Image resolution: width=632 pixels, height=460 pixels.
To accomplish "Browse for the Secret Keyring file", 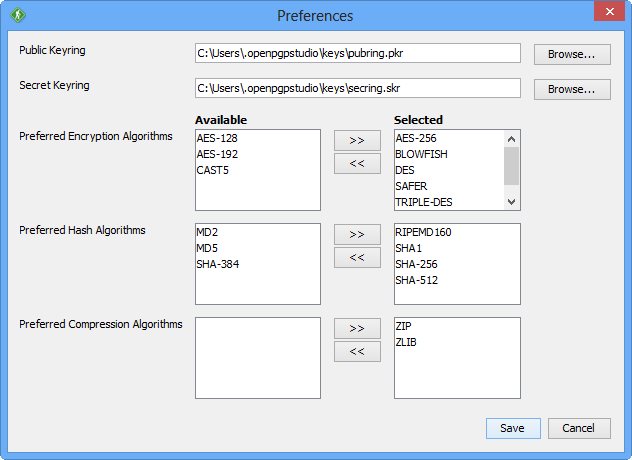I will pos(572,89).
